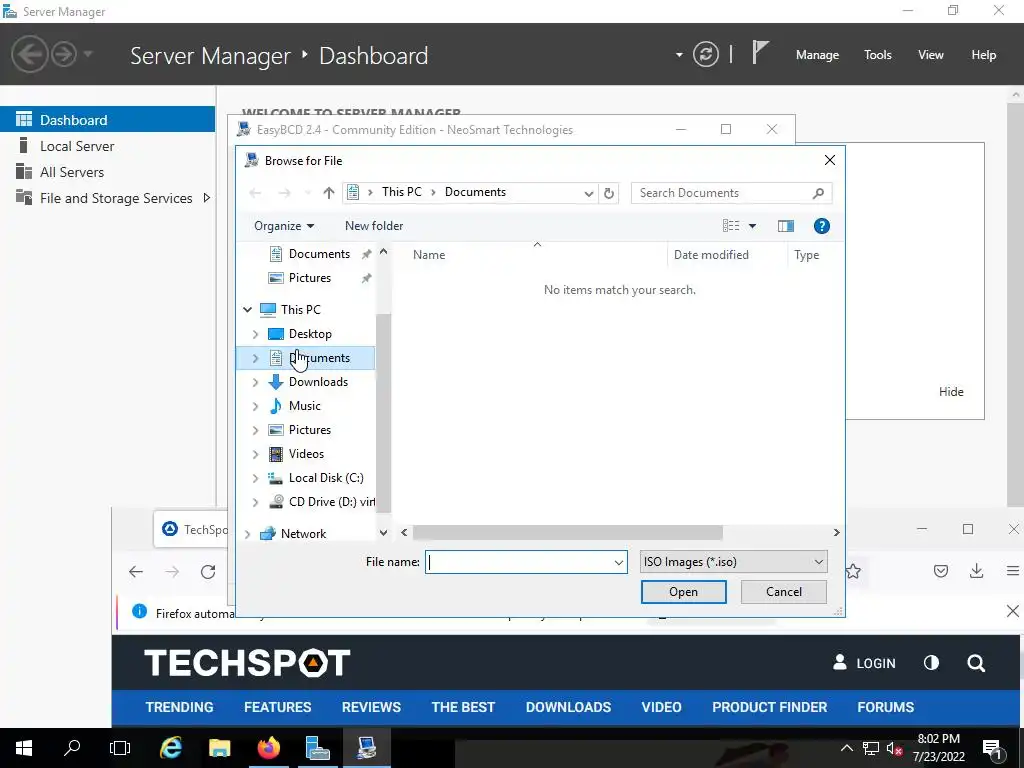Open the Manage menu in Server Manager

coord(817,55)
